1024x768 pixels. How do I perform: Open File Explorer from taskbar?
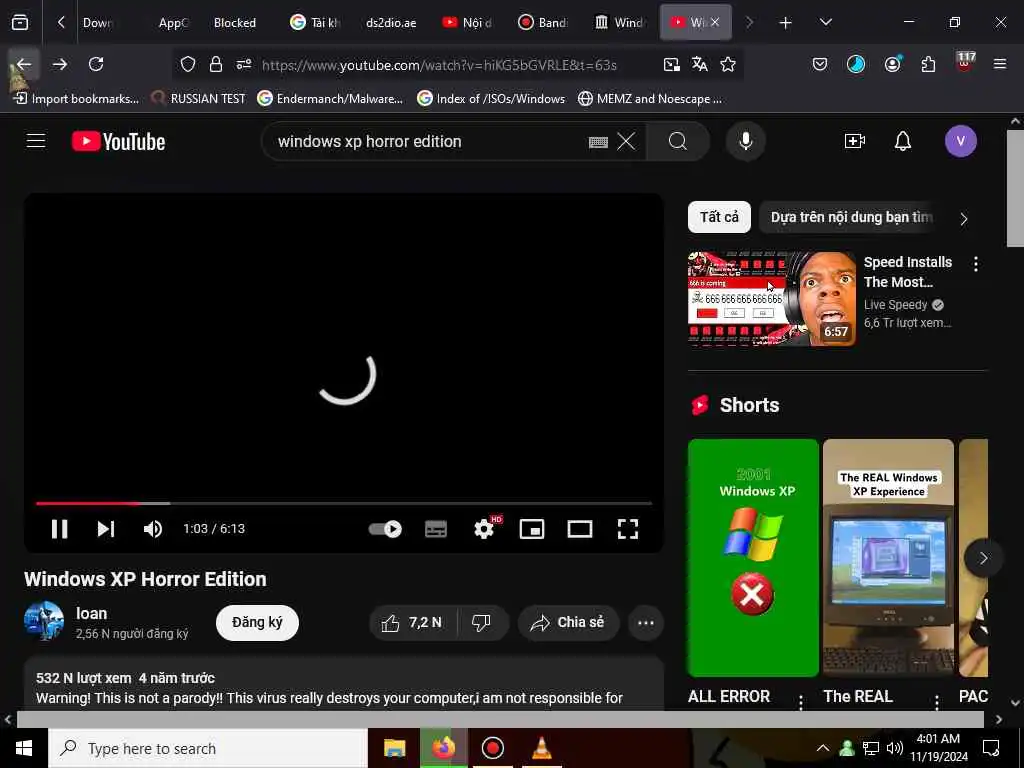[x=394, y=748]
